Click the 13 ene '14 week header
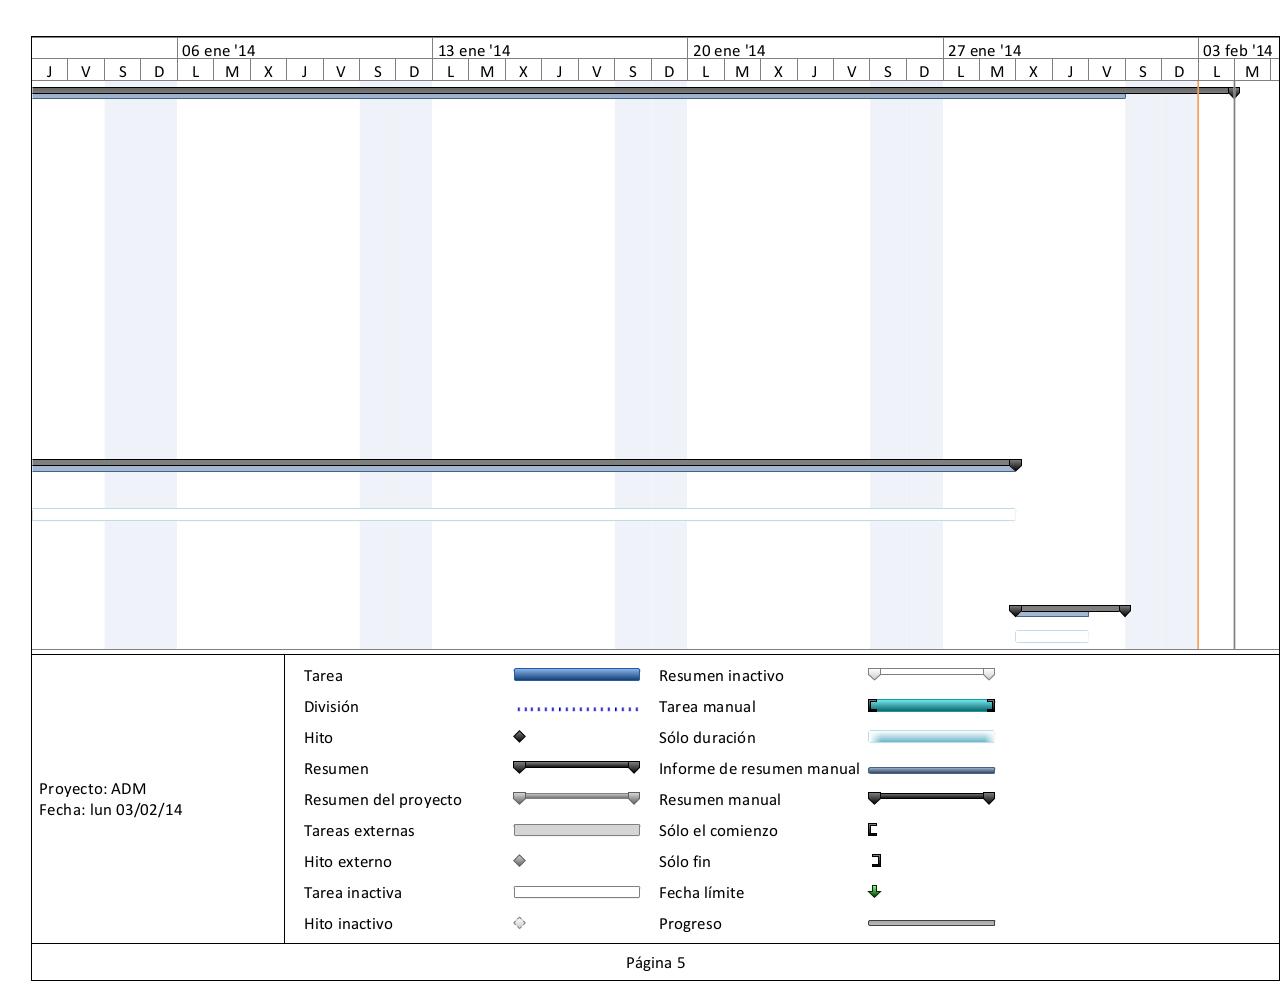 pos(474,50)
